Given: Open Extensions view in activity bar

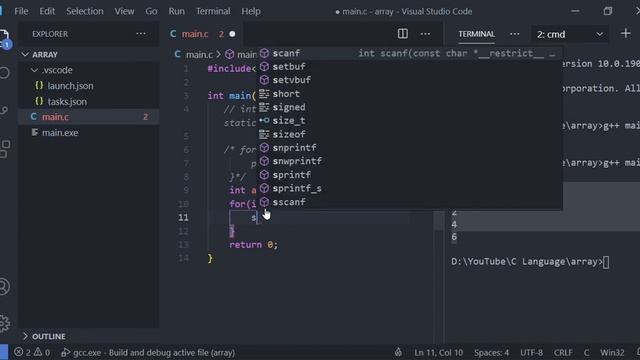Looking at the screenshot, I should click(x=4, y=149).
